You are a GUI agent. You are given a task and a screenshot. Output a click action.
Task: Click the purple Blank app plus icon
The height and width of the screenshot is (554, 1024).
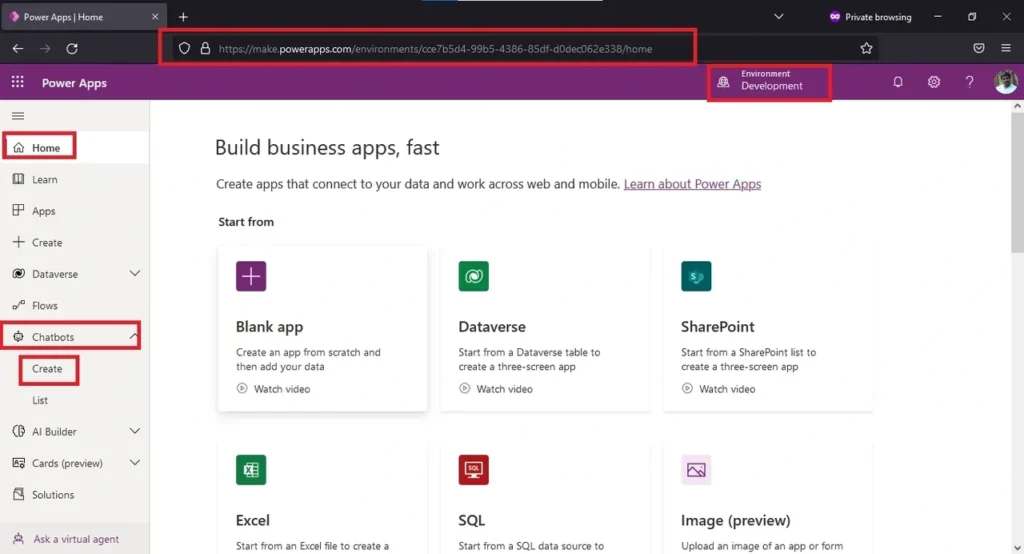pyautogui.click(x=251, y=276)
